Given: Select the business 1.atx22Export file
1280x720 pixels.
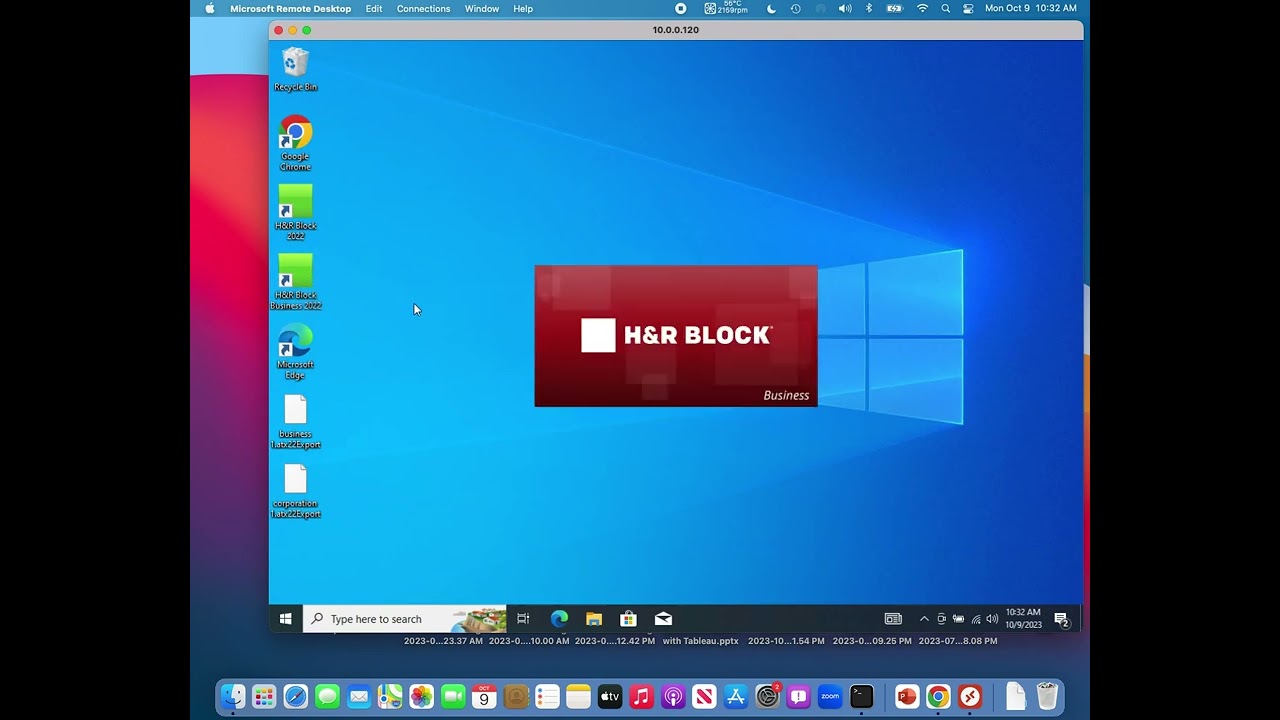Looking at the screenshot, I should pos(295,422).
